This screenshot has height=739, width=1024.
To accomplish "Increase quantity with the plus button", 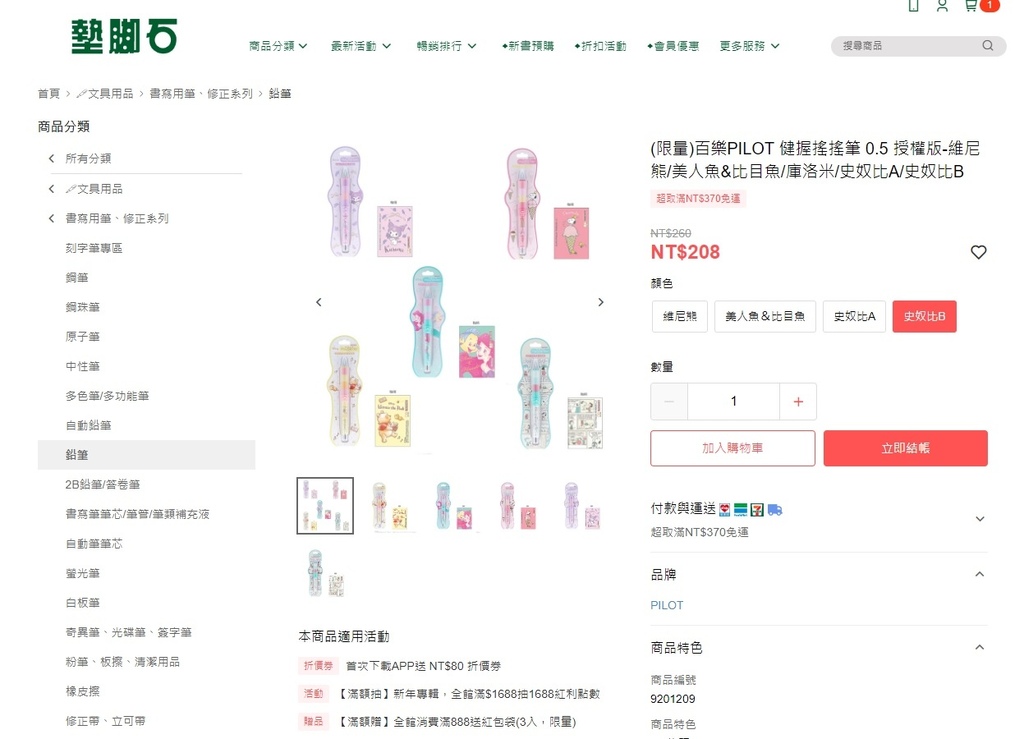I will point(798,402).
